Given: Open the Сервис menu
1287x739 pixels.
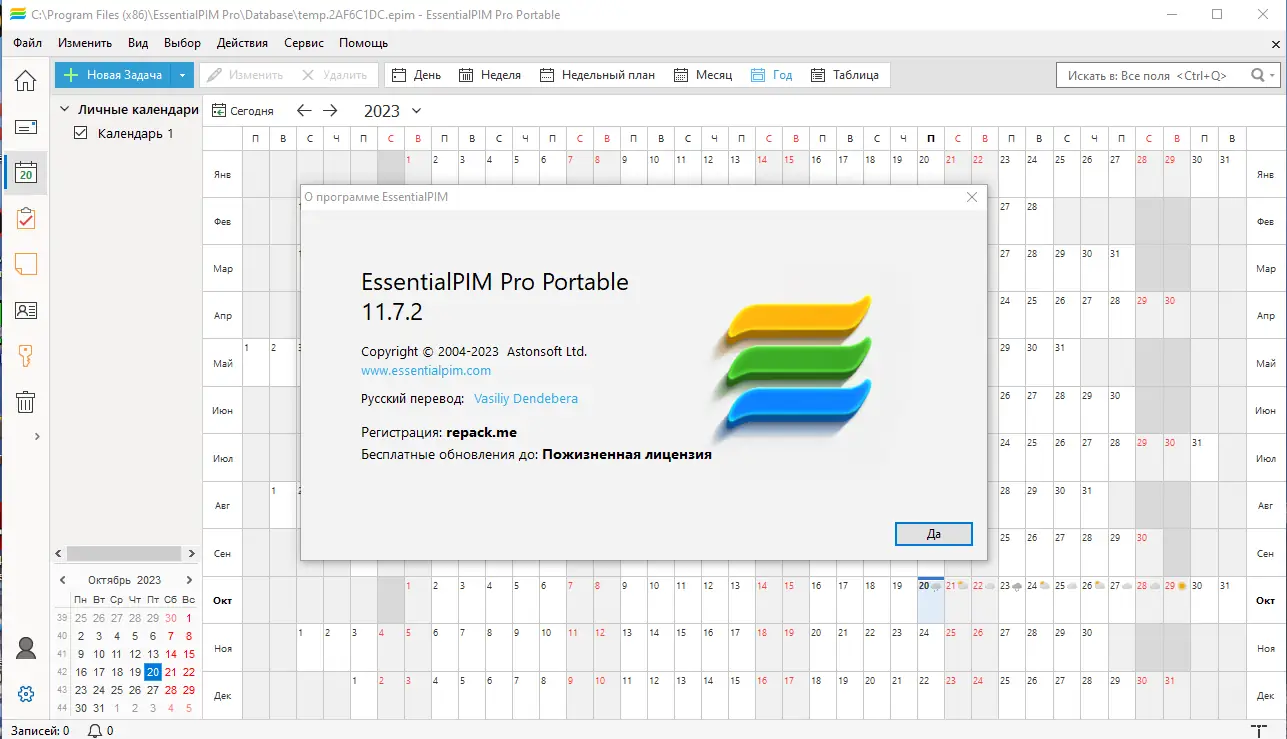Looking at the screenshot, I should pos(304,43).
